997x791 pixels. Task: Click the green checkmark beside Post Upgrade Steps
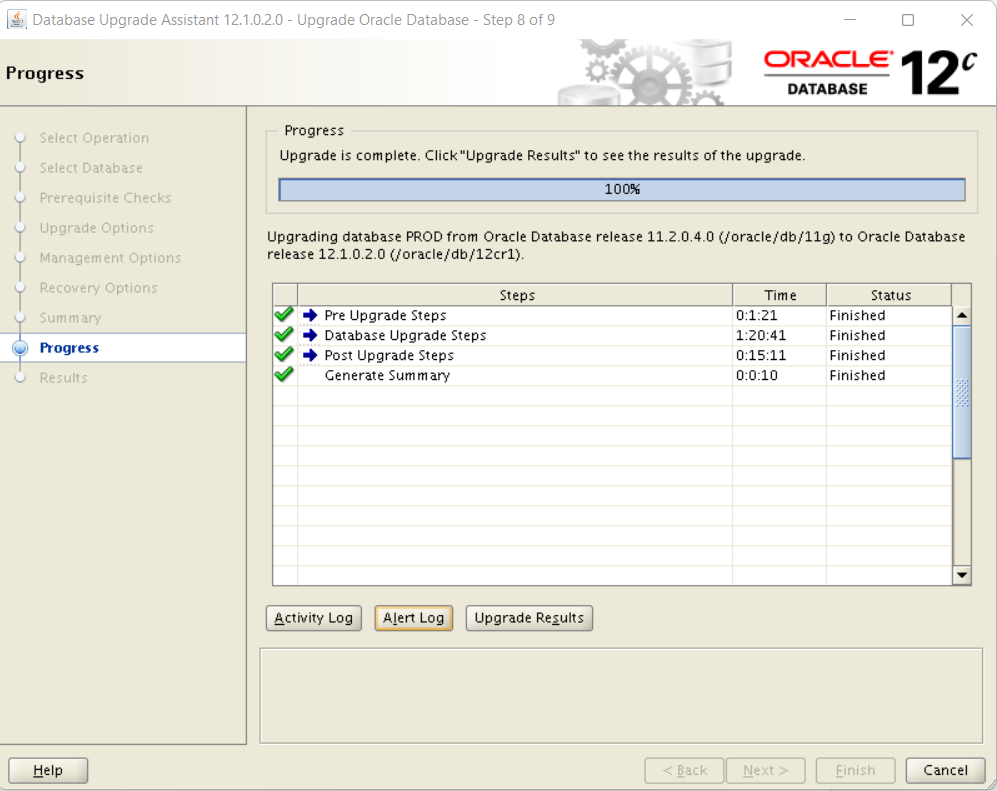click(x=284, y=354)
